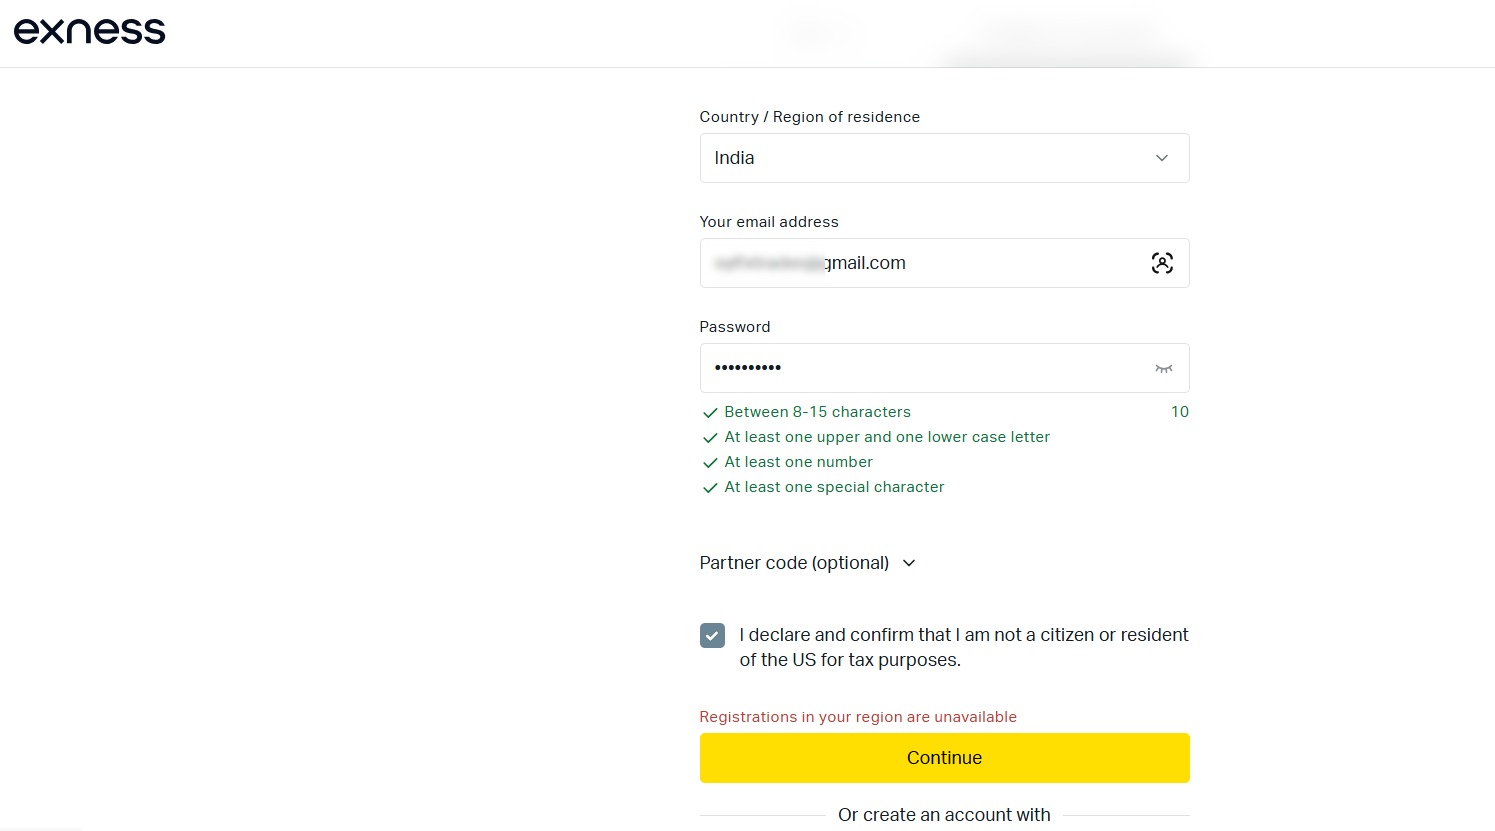Screen dimensions: 1495x831
Task: Click 'Partner code (optional)' label
Action: click(x=794, y=562)
